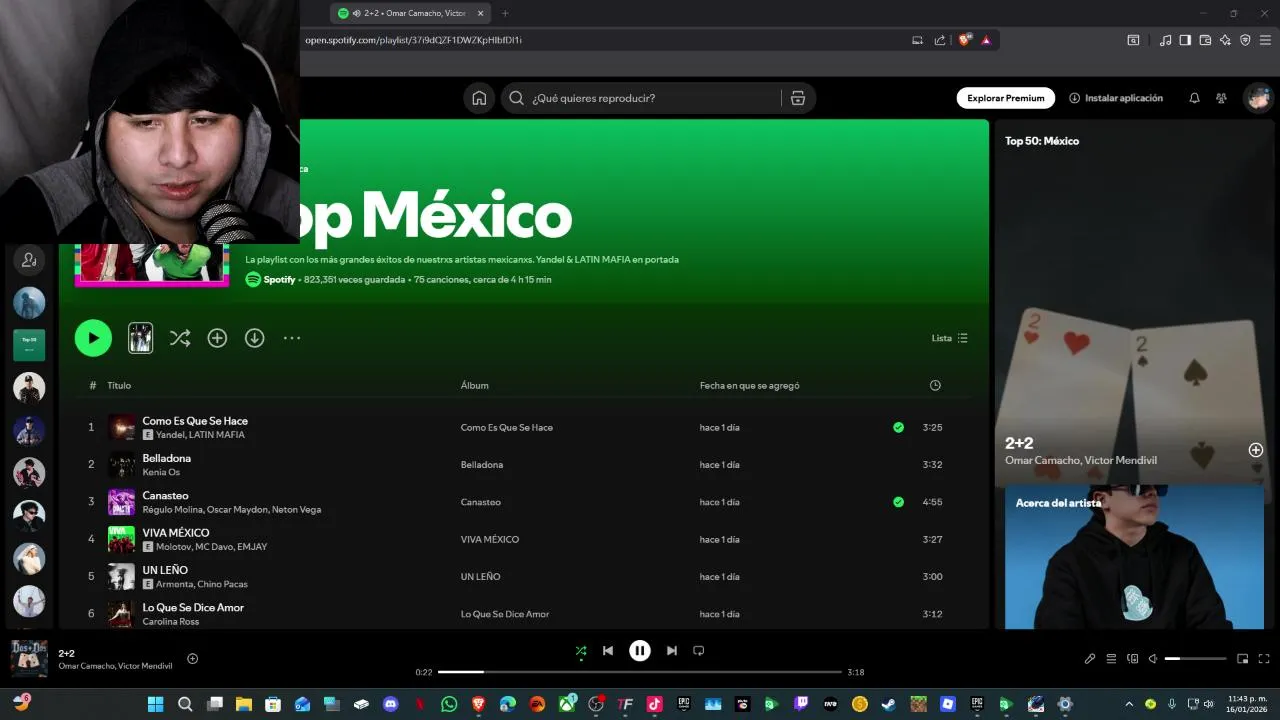The width and height of the screenshot is (1280, 720).
Task: Skip to the previous track
Action: click(x=608, y=651)
